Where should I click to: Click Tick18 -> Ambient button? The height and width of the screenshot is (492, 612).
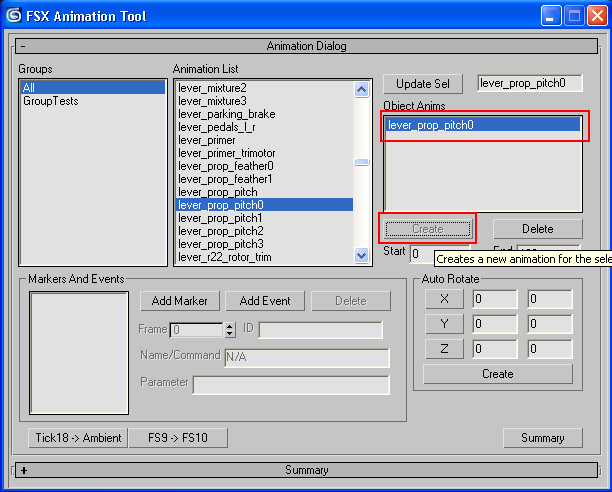78,438
